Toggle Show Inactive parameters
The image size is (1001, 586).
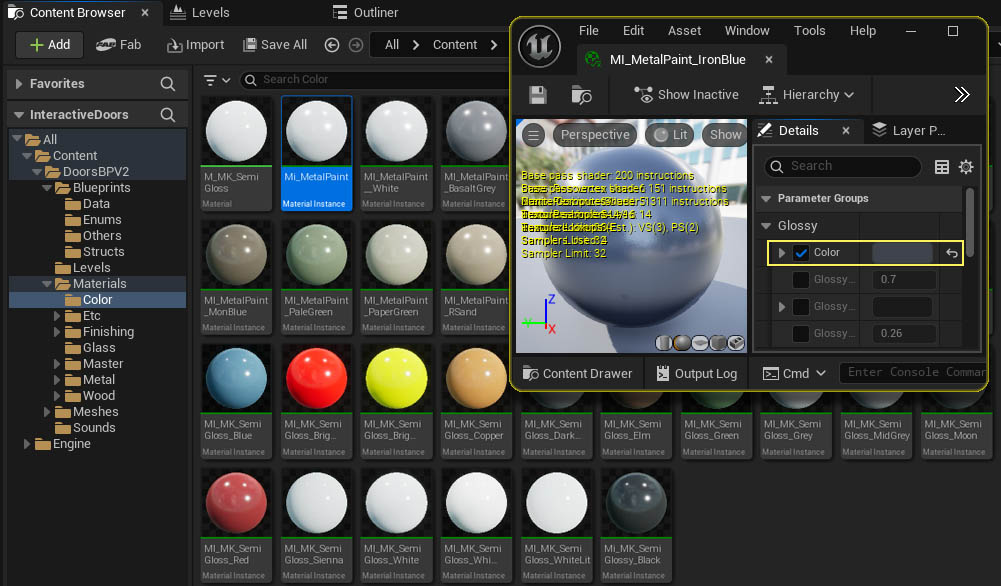tap(686, 94)
